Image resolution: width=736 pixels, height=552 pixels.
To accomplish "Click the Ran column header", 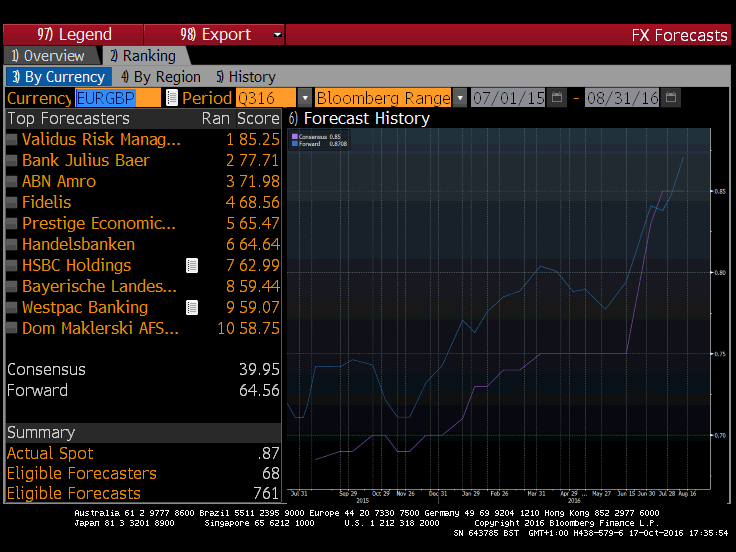I will pos(215,118).
